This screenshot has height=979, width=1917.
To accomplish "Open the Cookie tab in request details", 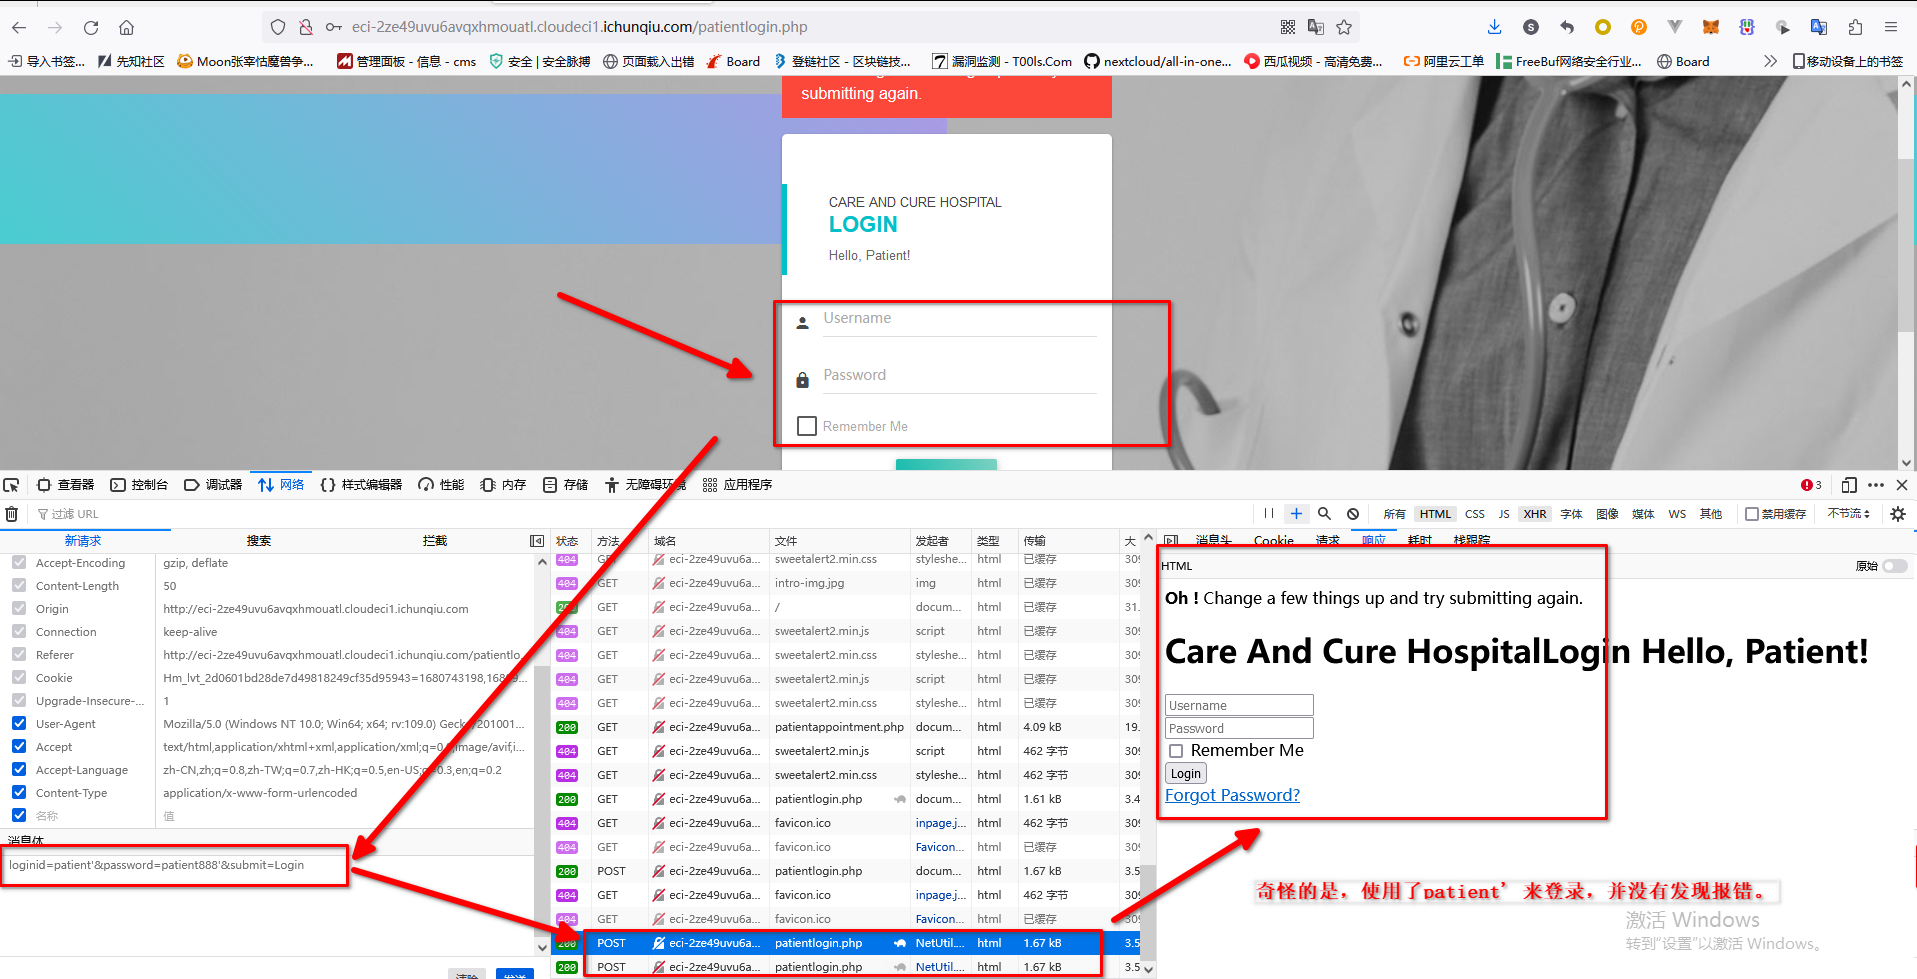I will [1273, 540].
